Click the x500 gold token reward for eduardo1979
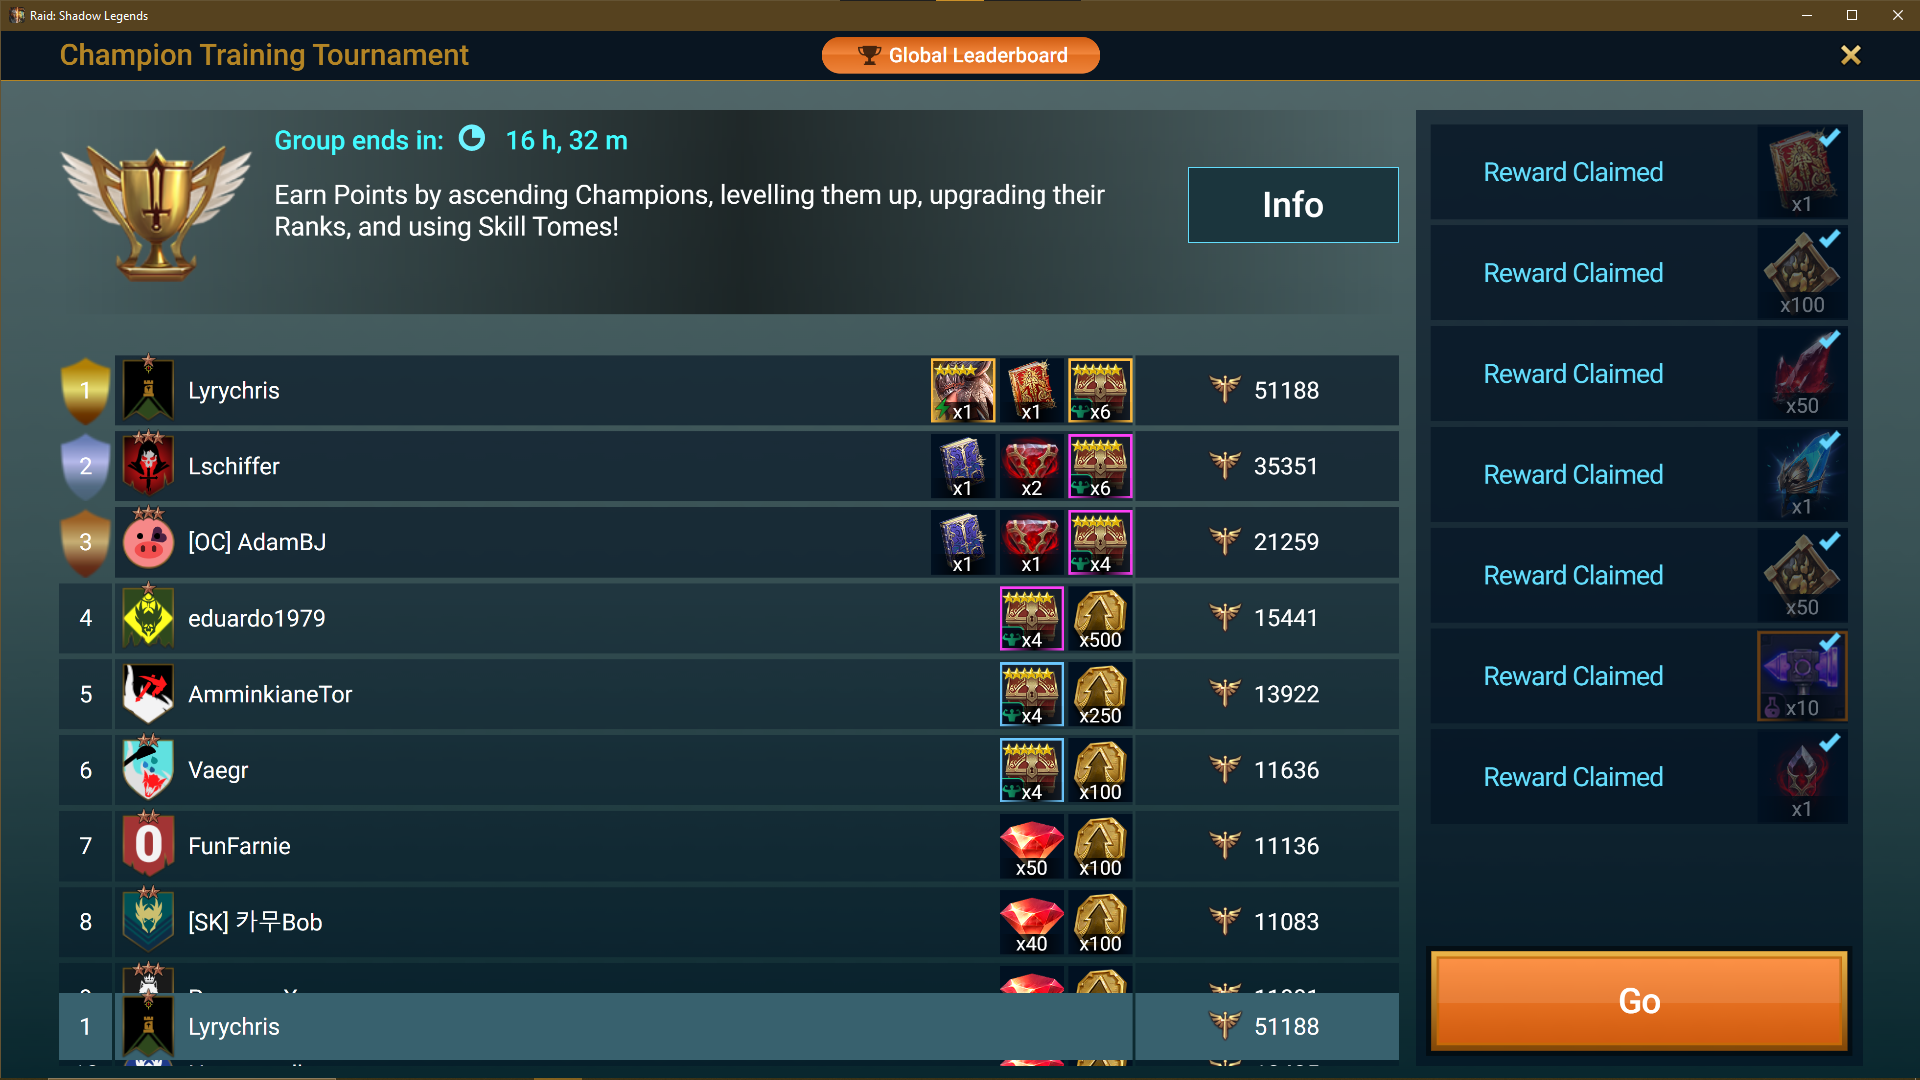 1100,618
